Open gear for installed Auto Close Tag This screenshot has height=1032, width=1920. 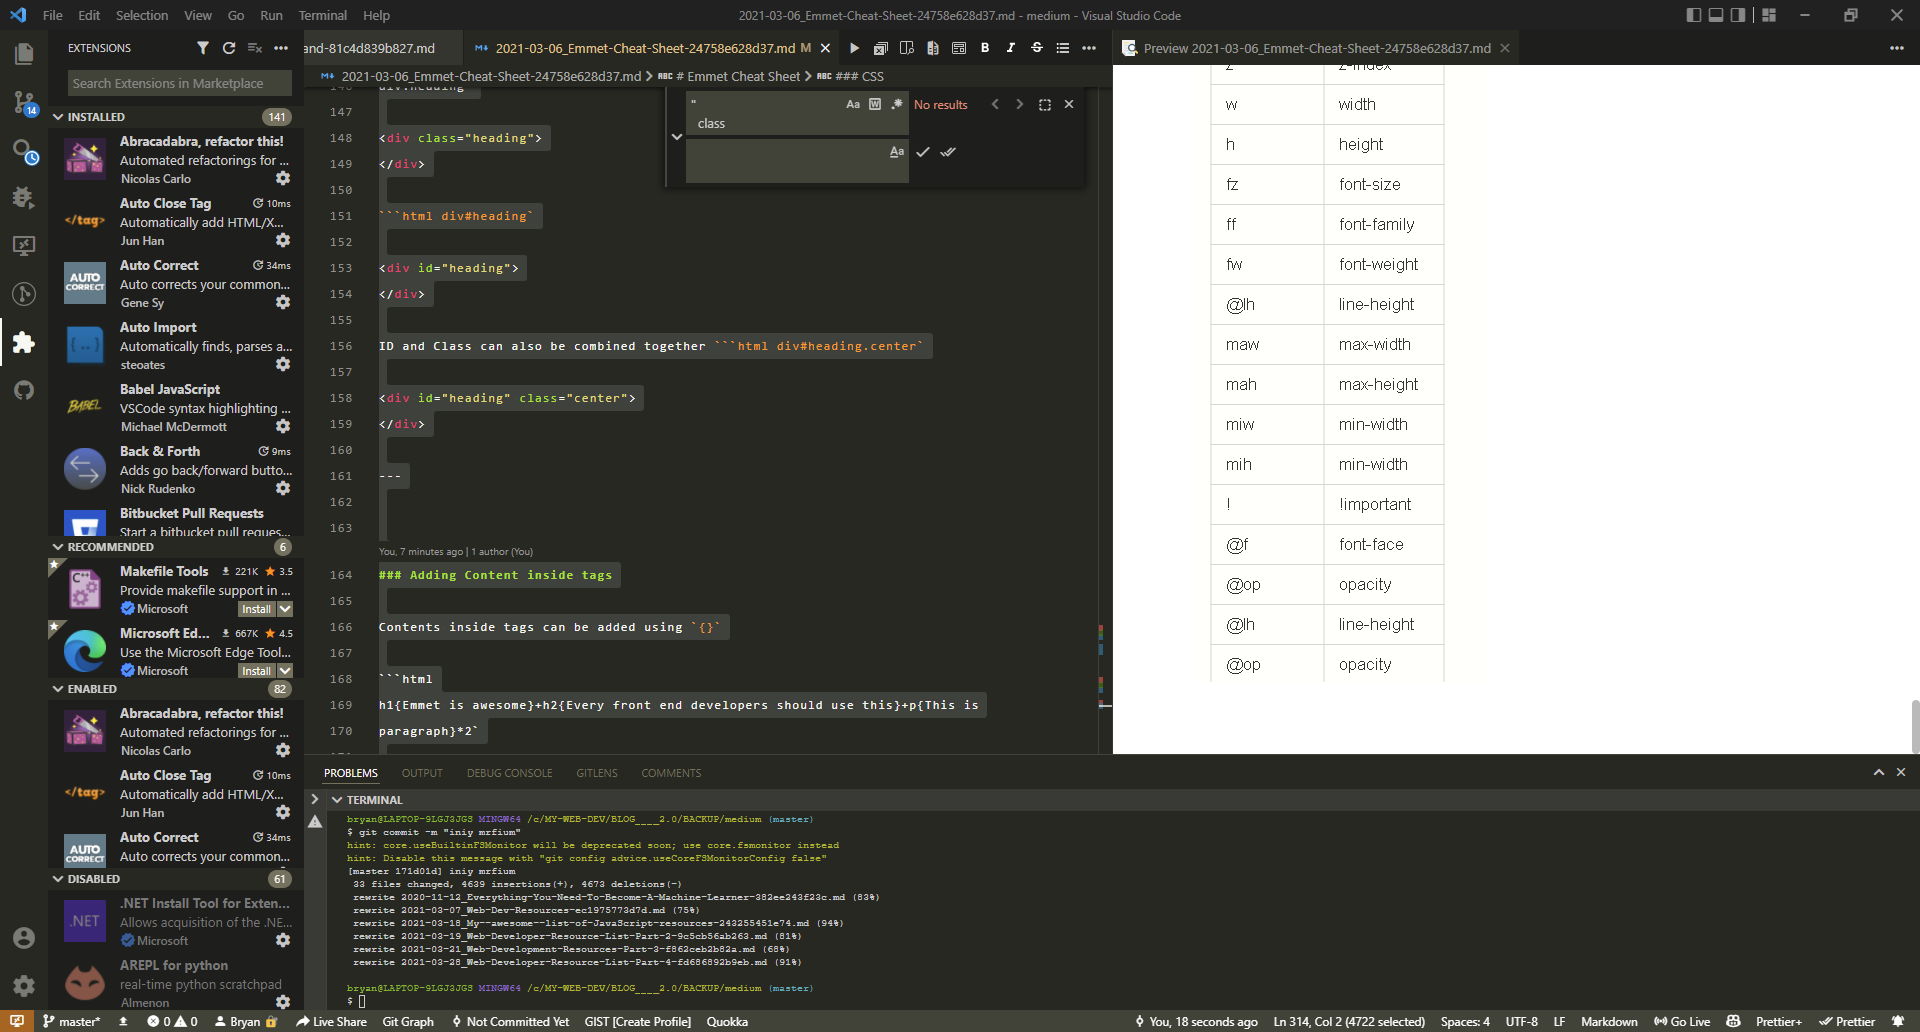[x=283, y=240]
